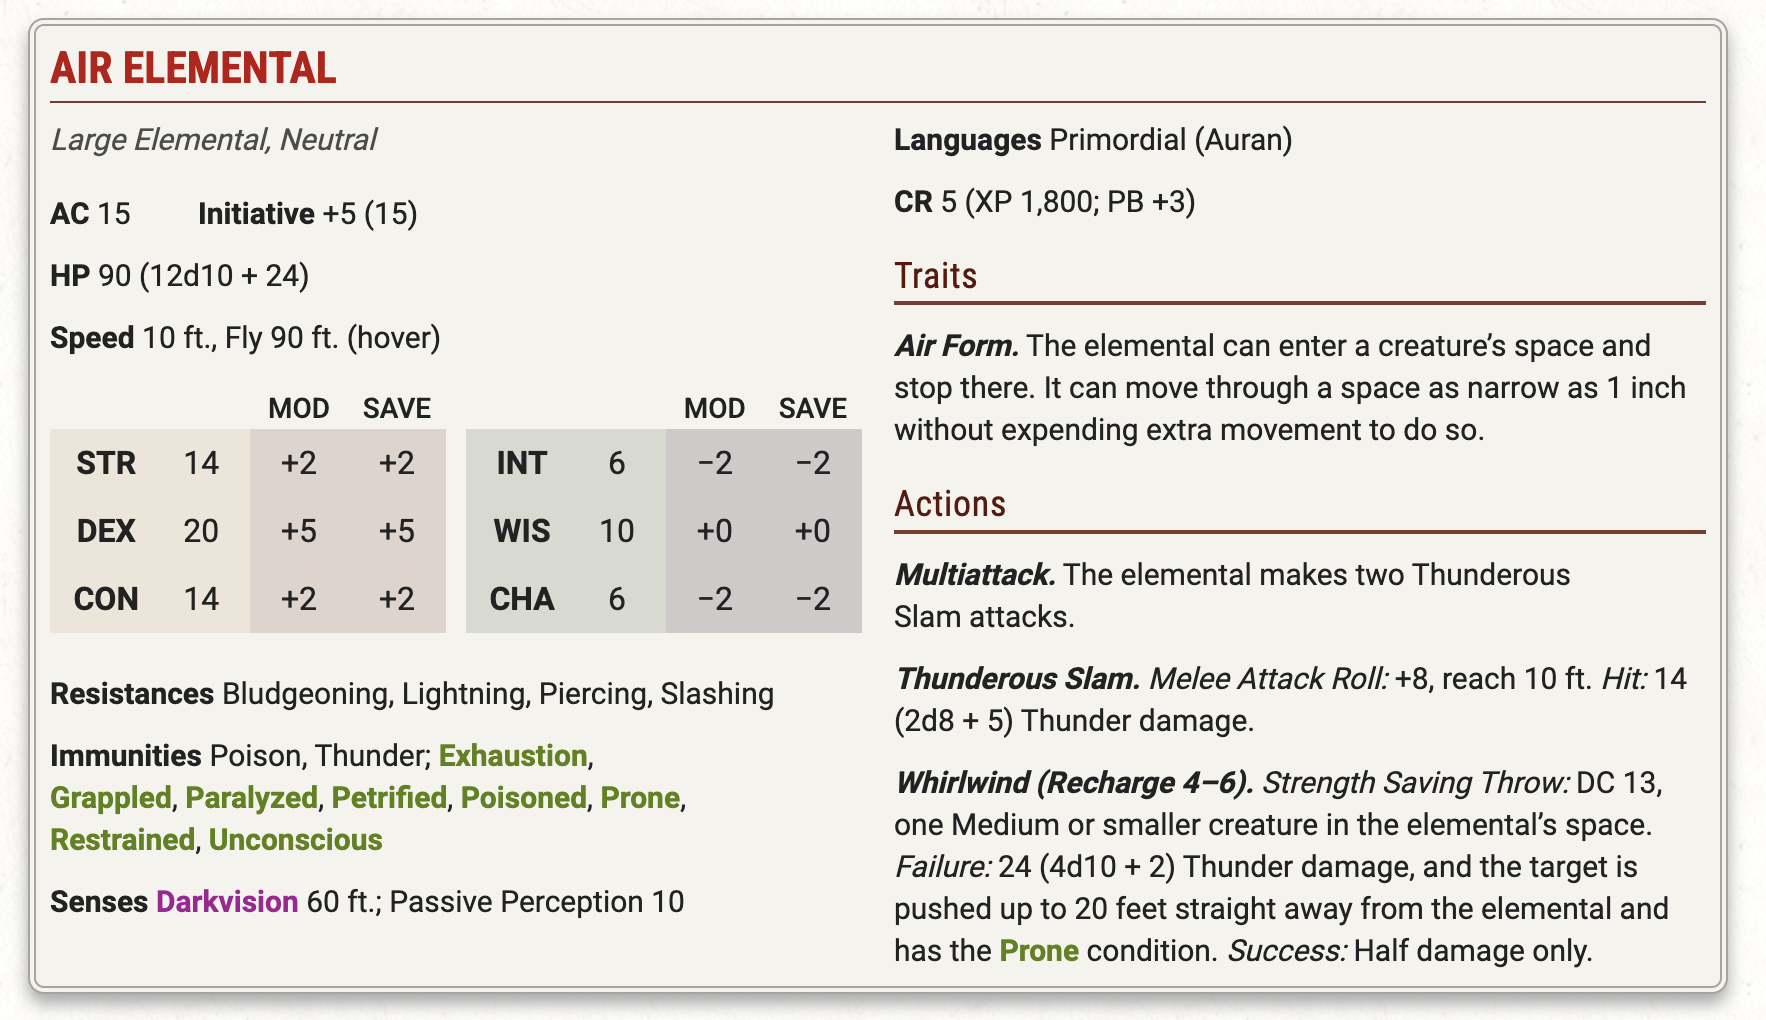
Task: Open the Darkvision sense link
Action: click(x=227, y=901)
